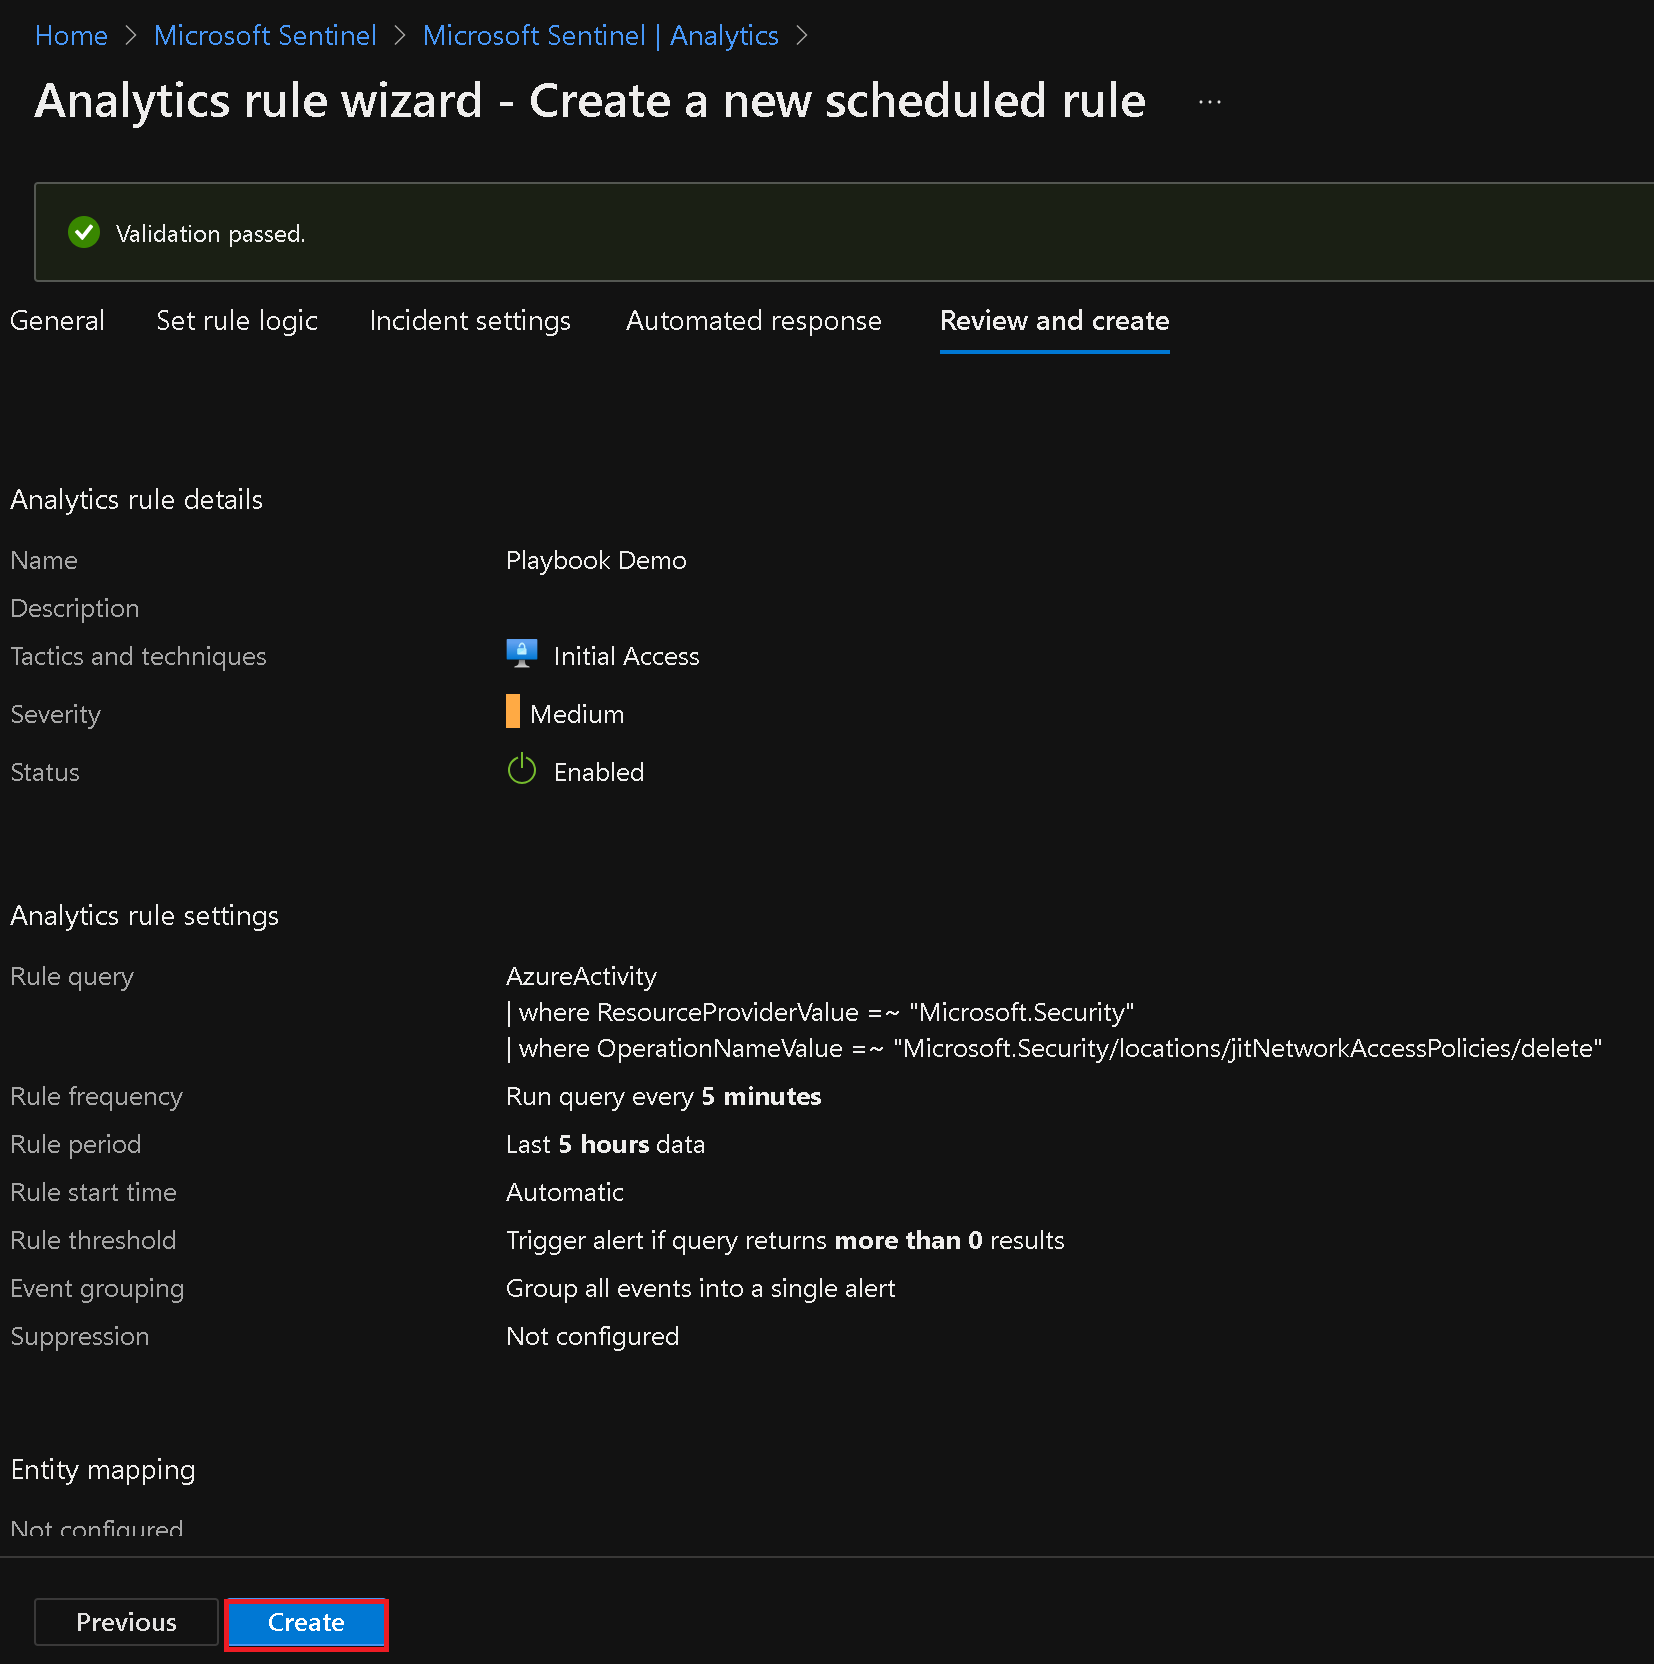Screen dimensions: 1654x1664
Task: Click the 'Description' label
Action: coord(74,608)
